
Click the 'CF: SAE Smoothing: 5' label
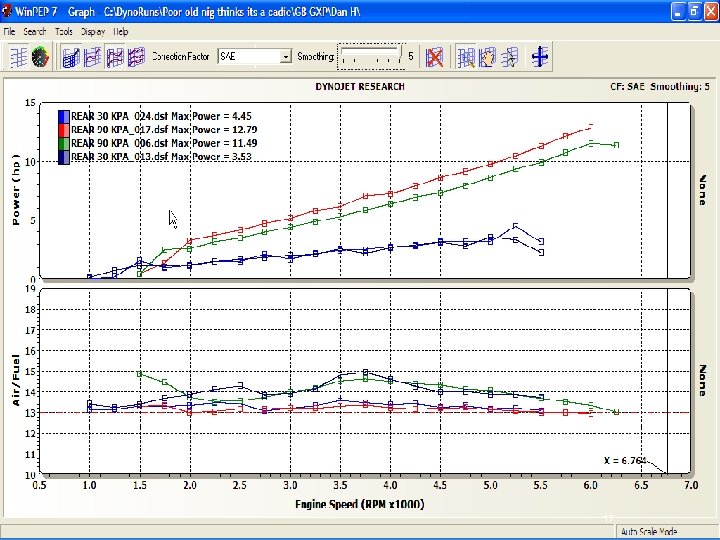click(659, 86)
